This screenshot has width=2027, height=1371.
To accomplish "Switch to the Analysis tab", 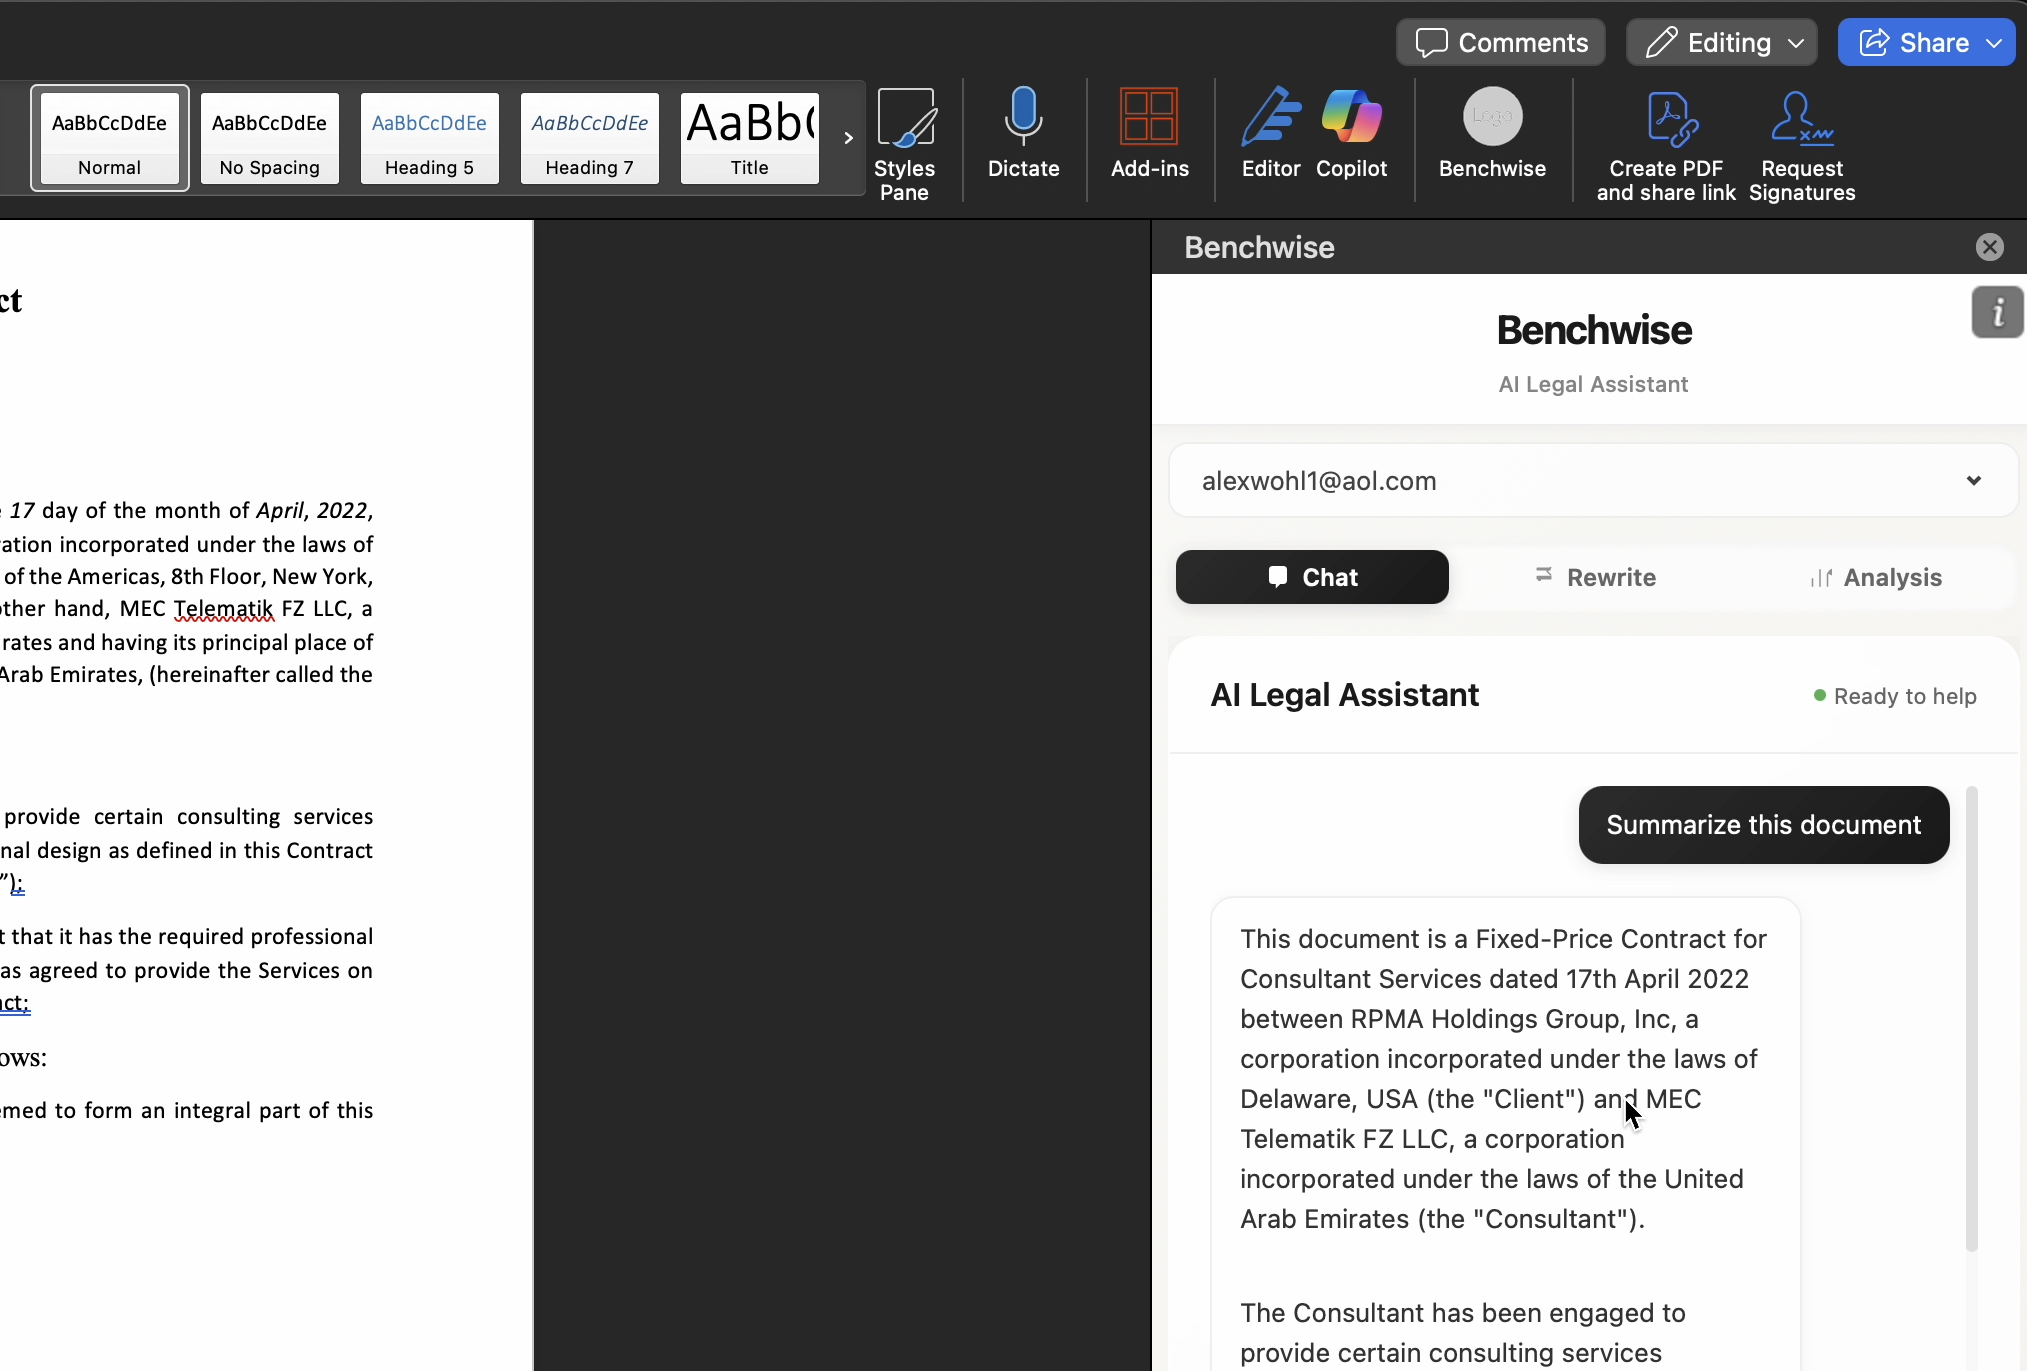I will 1876,577.
